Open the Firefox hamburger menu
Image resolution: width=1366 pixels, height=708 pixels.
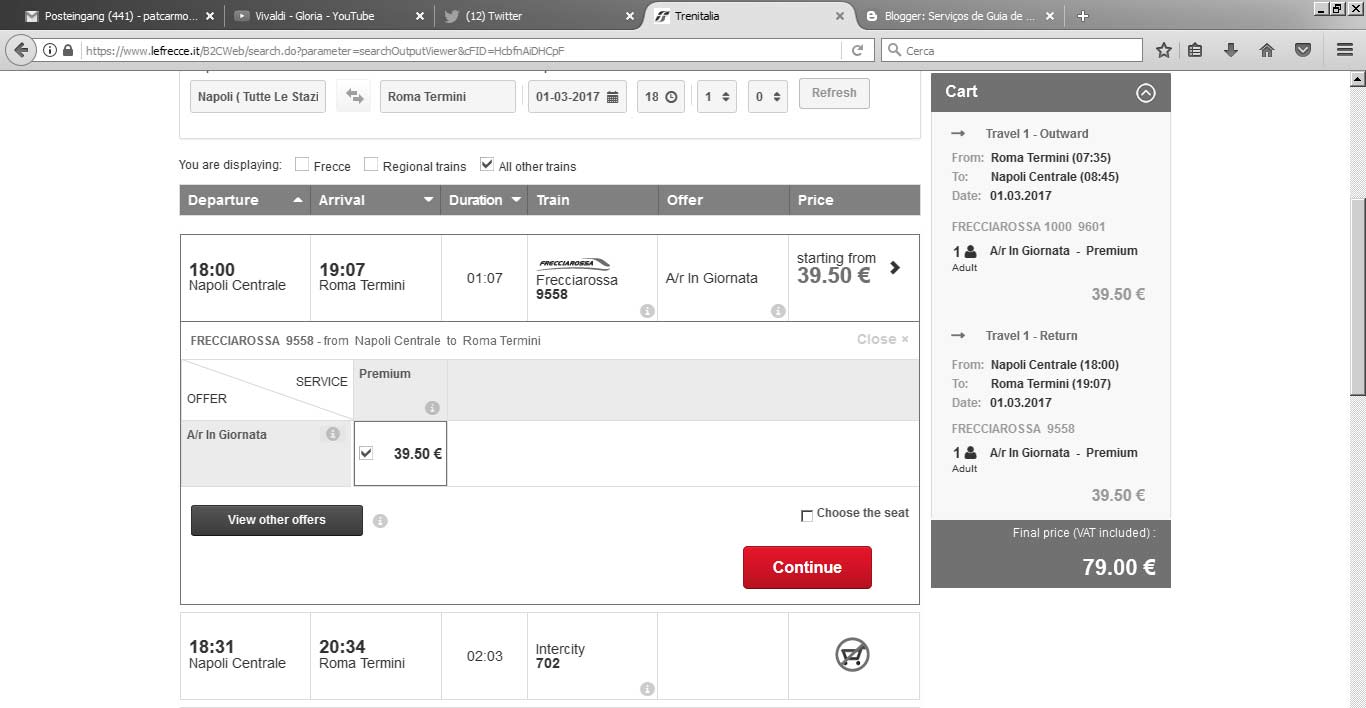point(1345,50)
